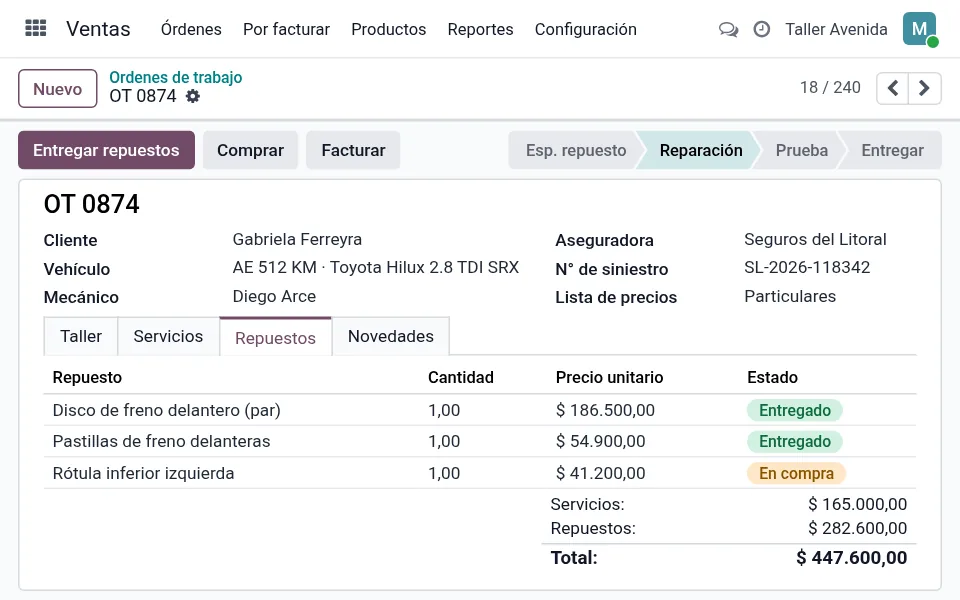Click the Total amount $ 447.600,00
The height and width of the screenshot is (600, 960).
point(852,558)
